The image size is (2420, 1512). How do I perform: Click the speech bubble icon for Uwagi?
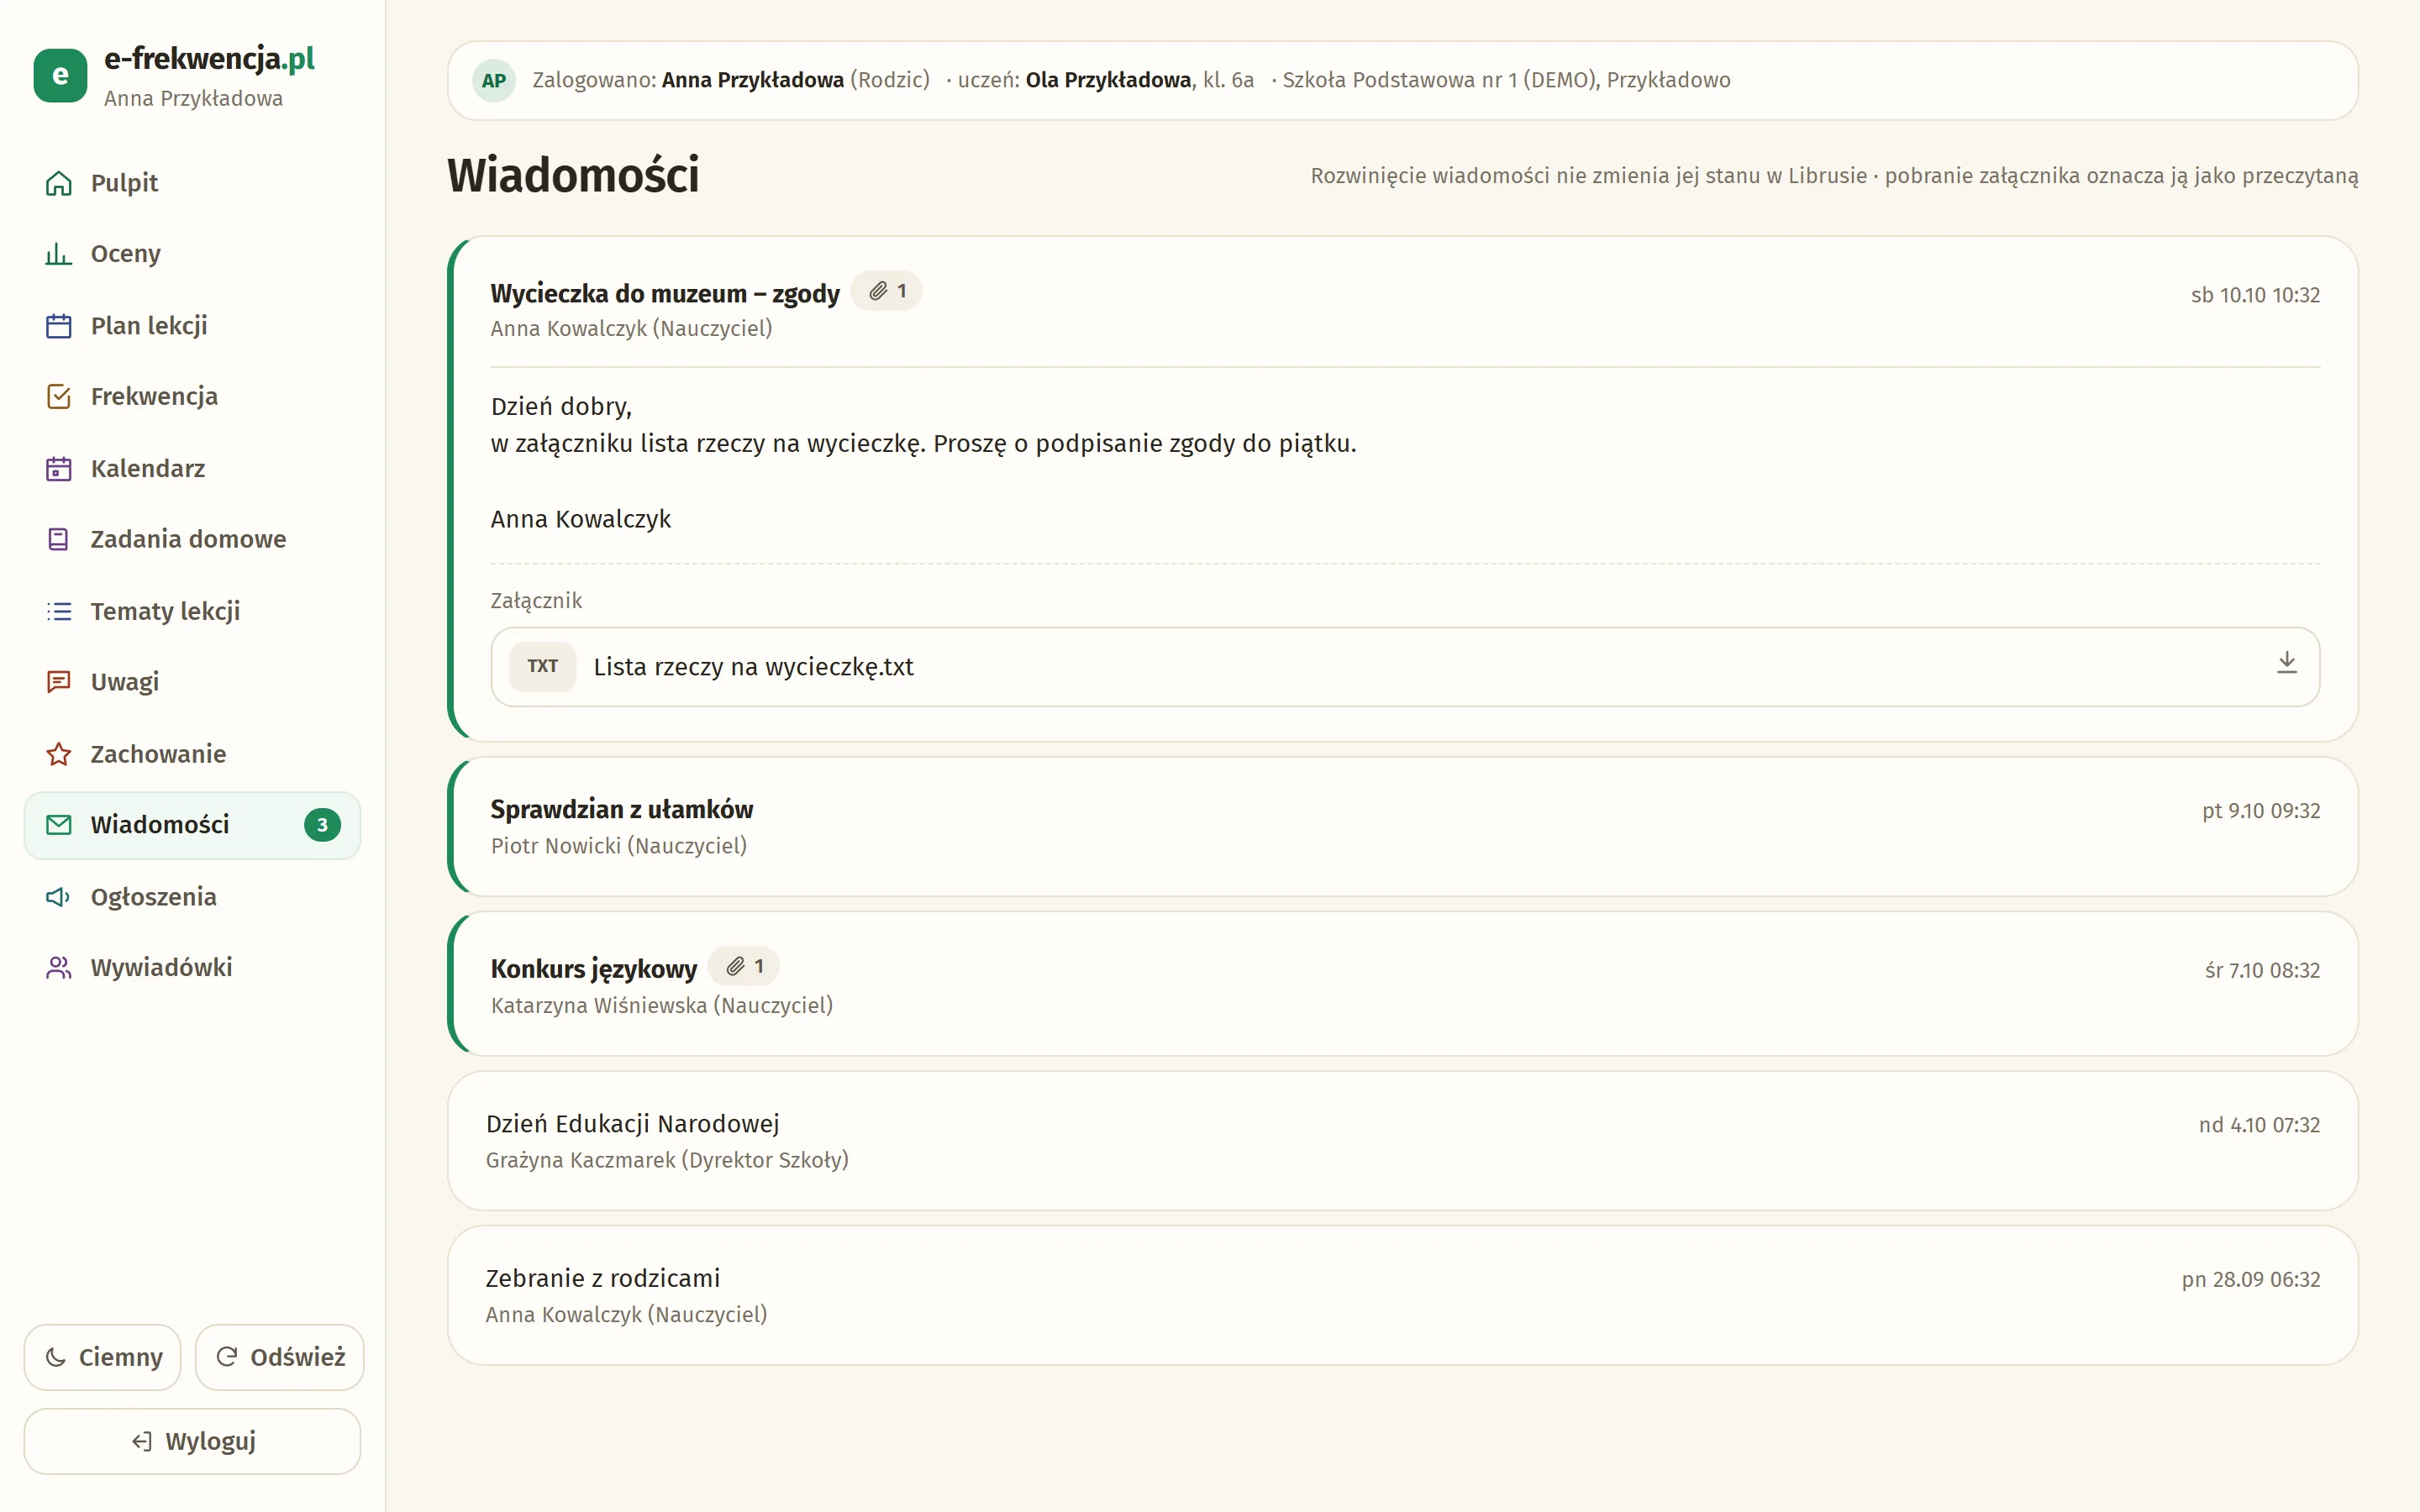(x=59, y=682)
